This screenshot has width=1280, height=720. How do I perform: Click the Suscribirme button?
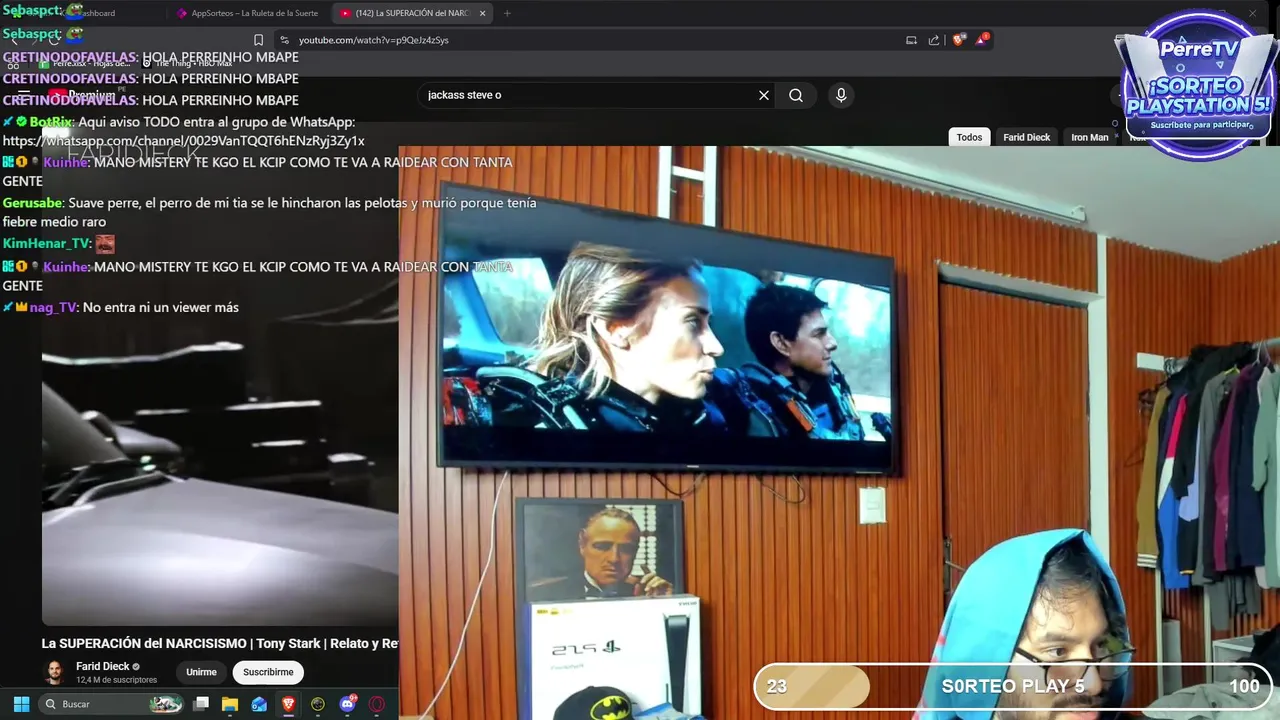click(268, 672)
